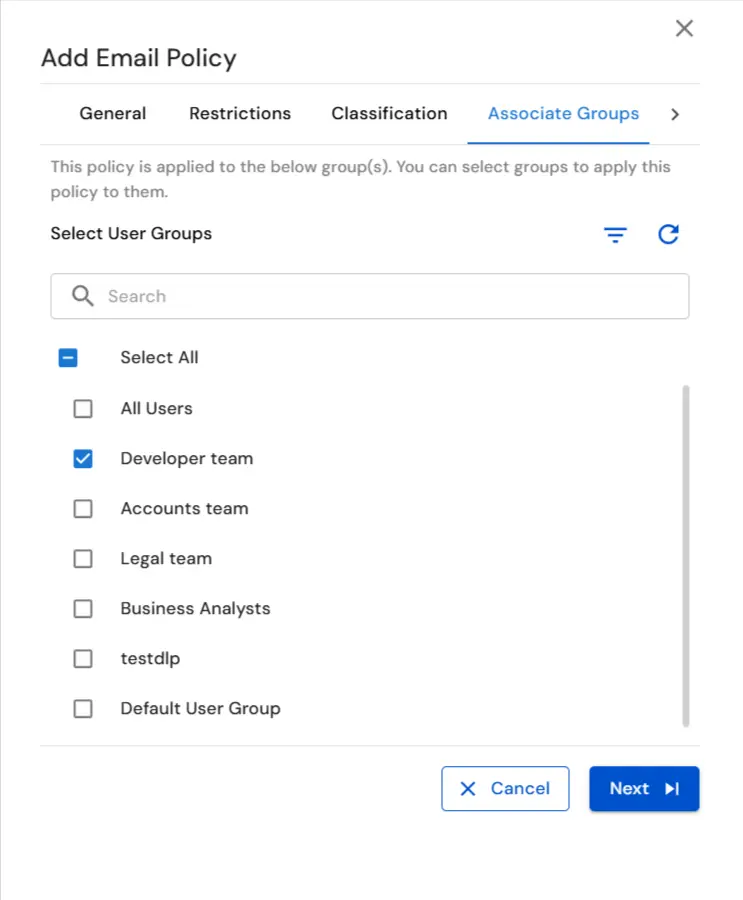The image size is (743, 900).
Task: Refresh the user groups list
Action: (668, 235)
